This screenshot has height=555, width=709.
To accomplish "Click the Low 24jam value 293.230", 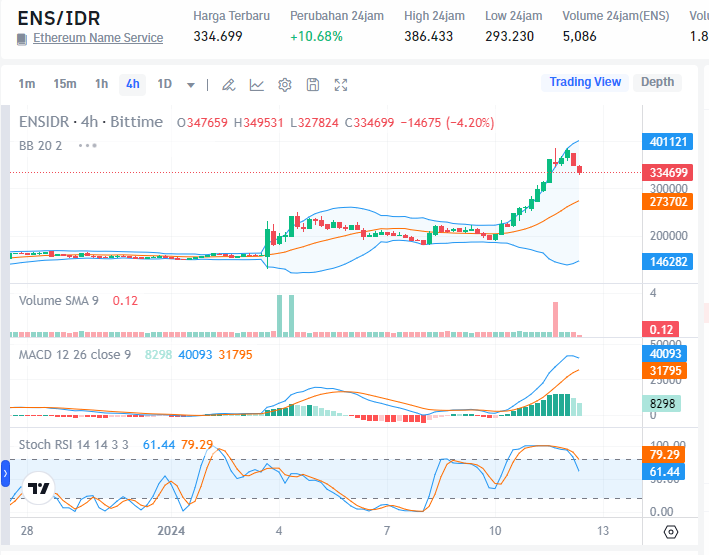I will [x=510, y=37].
